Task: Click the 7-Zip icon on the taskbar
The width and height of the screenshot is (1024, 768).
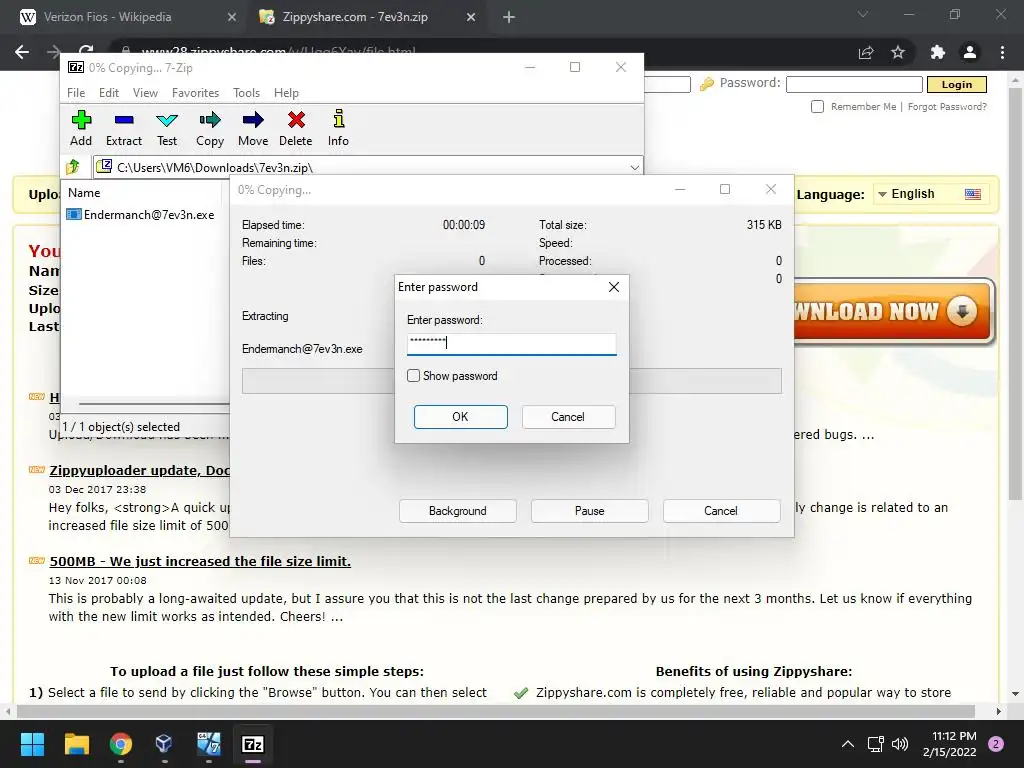Action: click(253, 744)
